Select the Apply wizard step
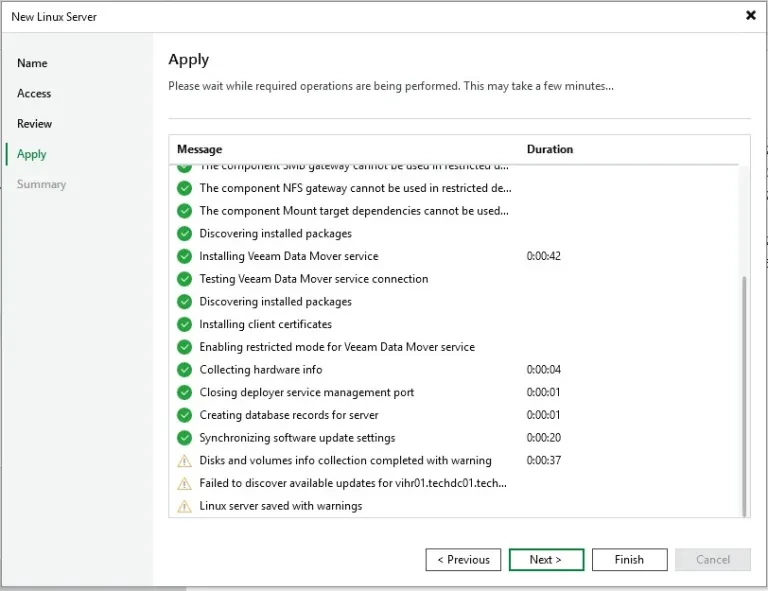The width and height of the screenshot is (768, 591). point(32,154)
